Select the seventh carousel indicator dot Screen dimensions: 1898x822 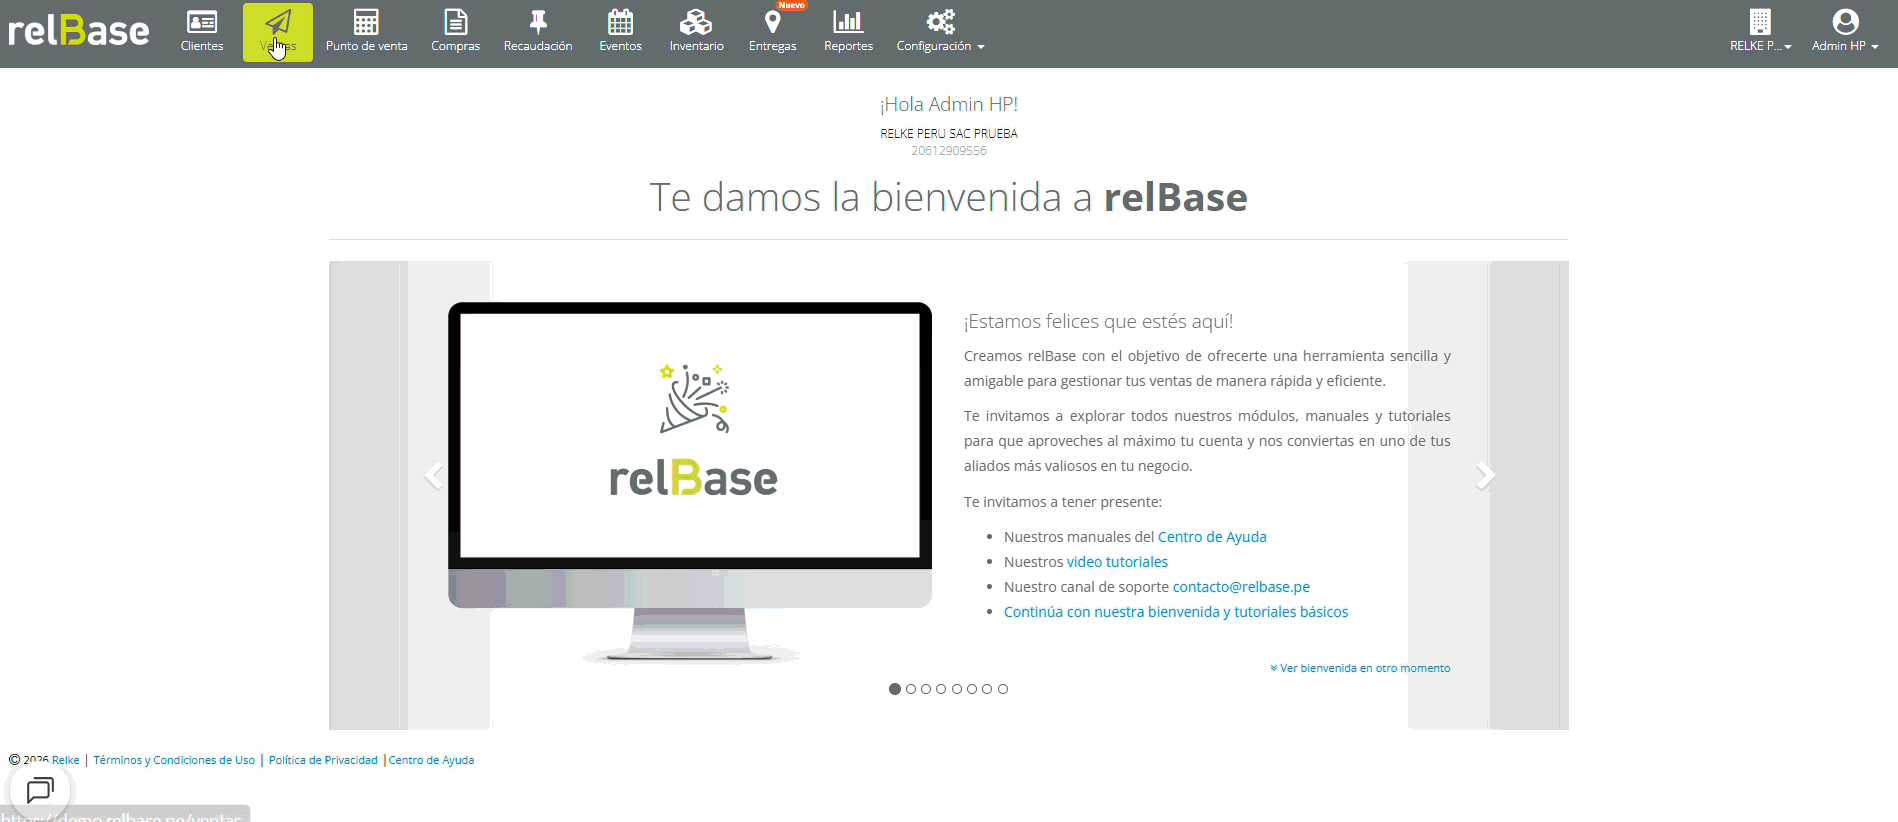[x=987, y=689]
